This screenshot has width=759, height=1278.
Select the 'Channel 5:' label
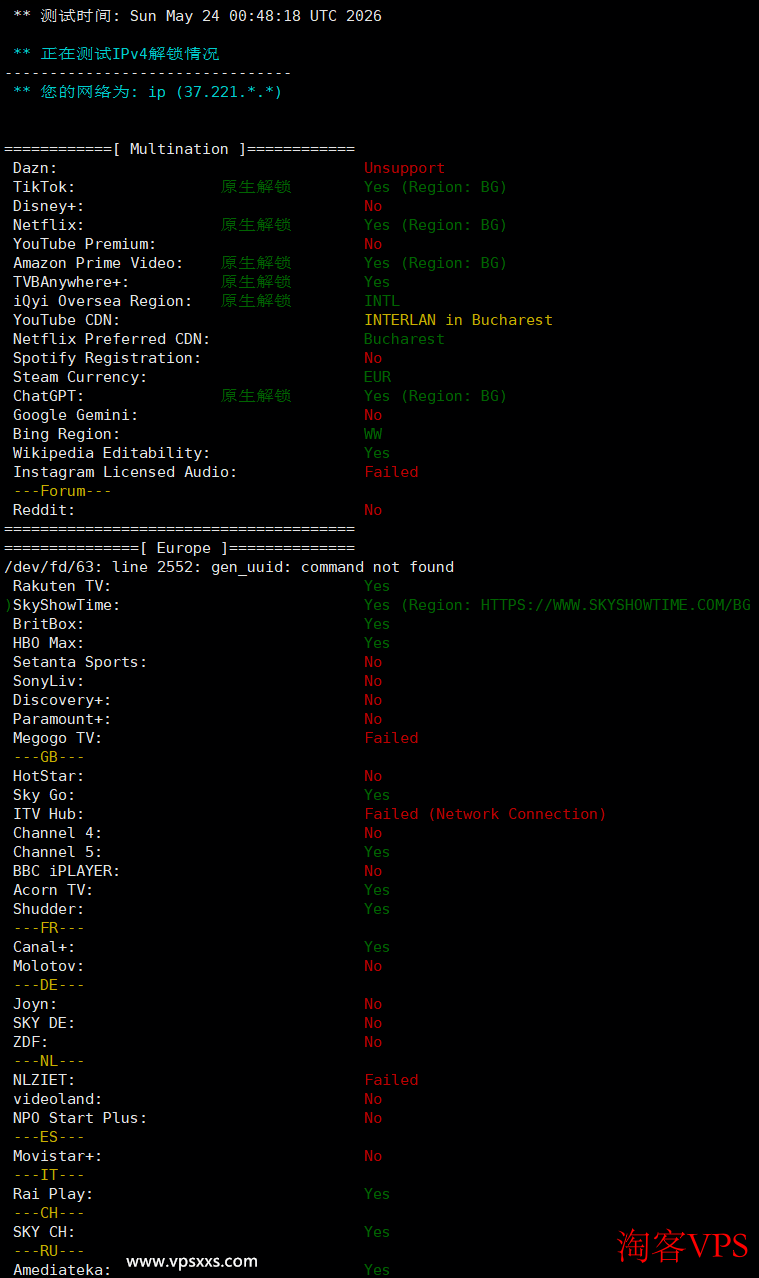[57, 852]
